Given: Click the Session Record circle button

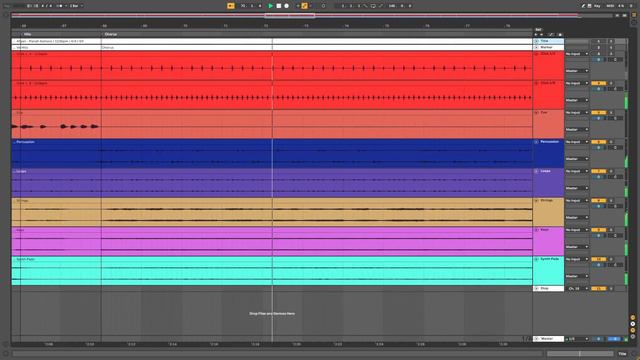Looking at the screenshot, I should click(323, 6).
